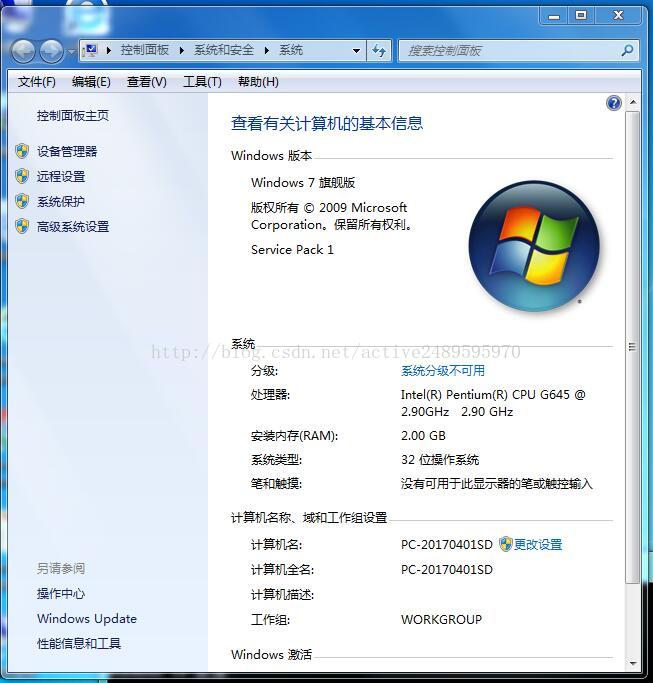The height and width of the screenshot is (683, 653).
Task: Click the scrollbar up arrow
Action: coord(633,102)
